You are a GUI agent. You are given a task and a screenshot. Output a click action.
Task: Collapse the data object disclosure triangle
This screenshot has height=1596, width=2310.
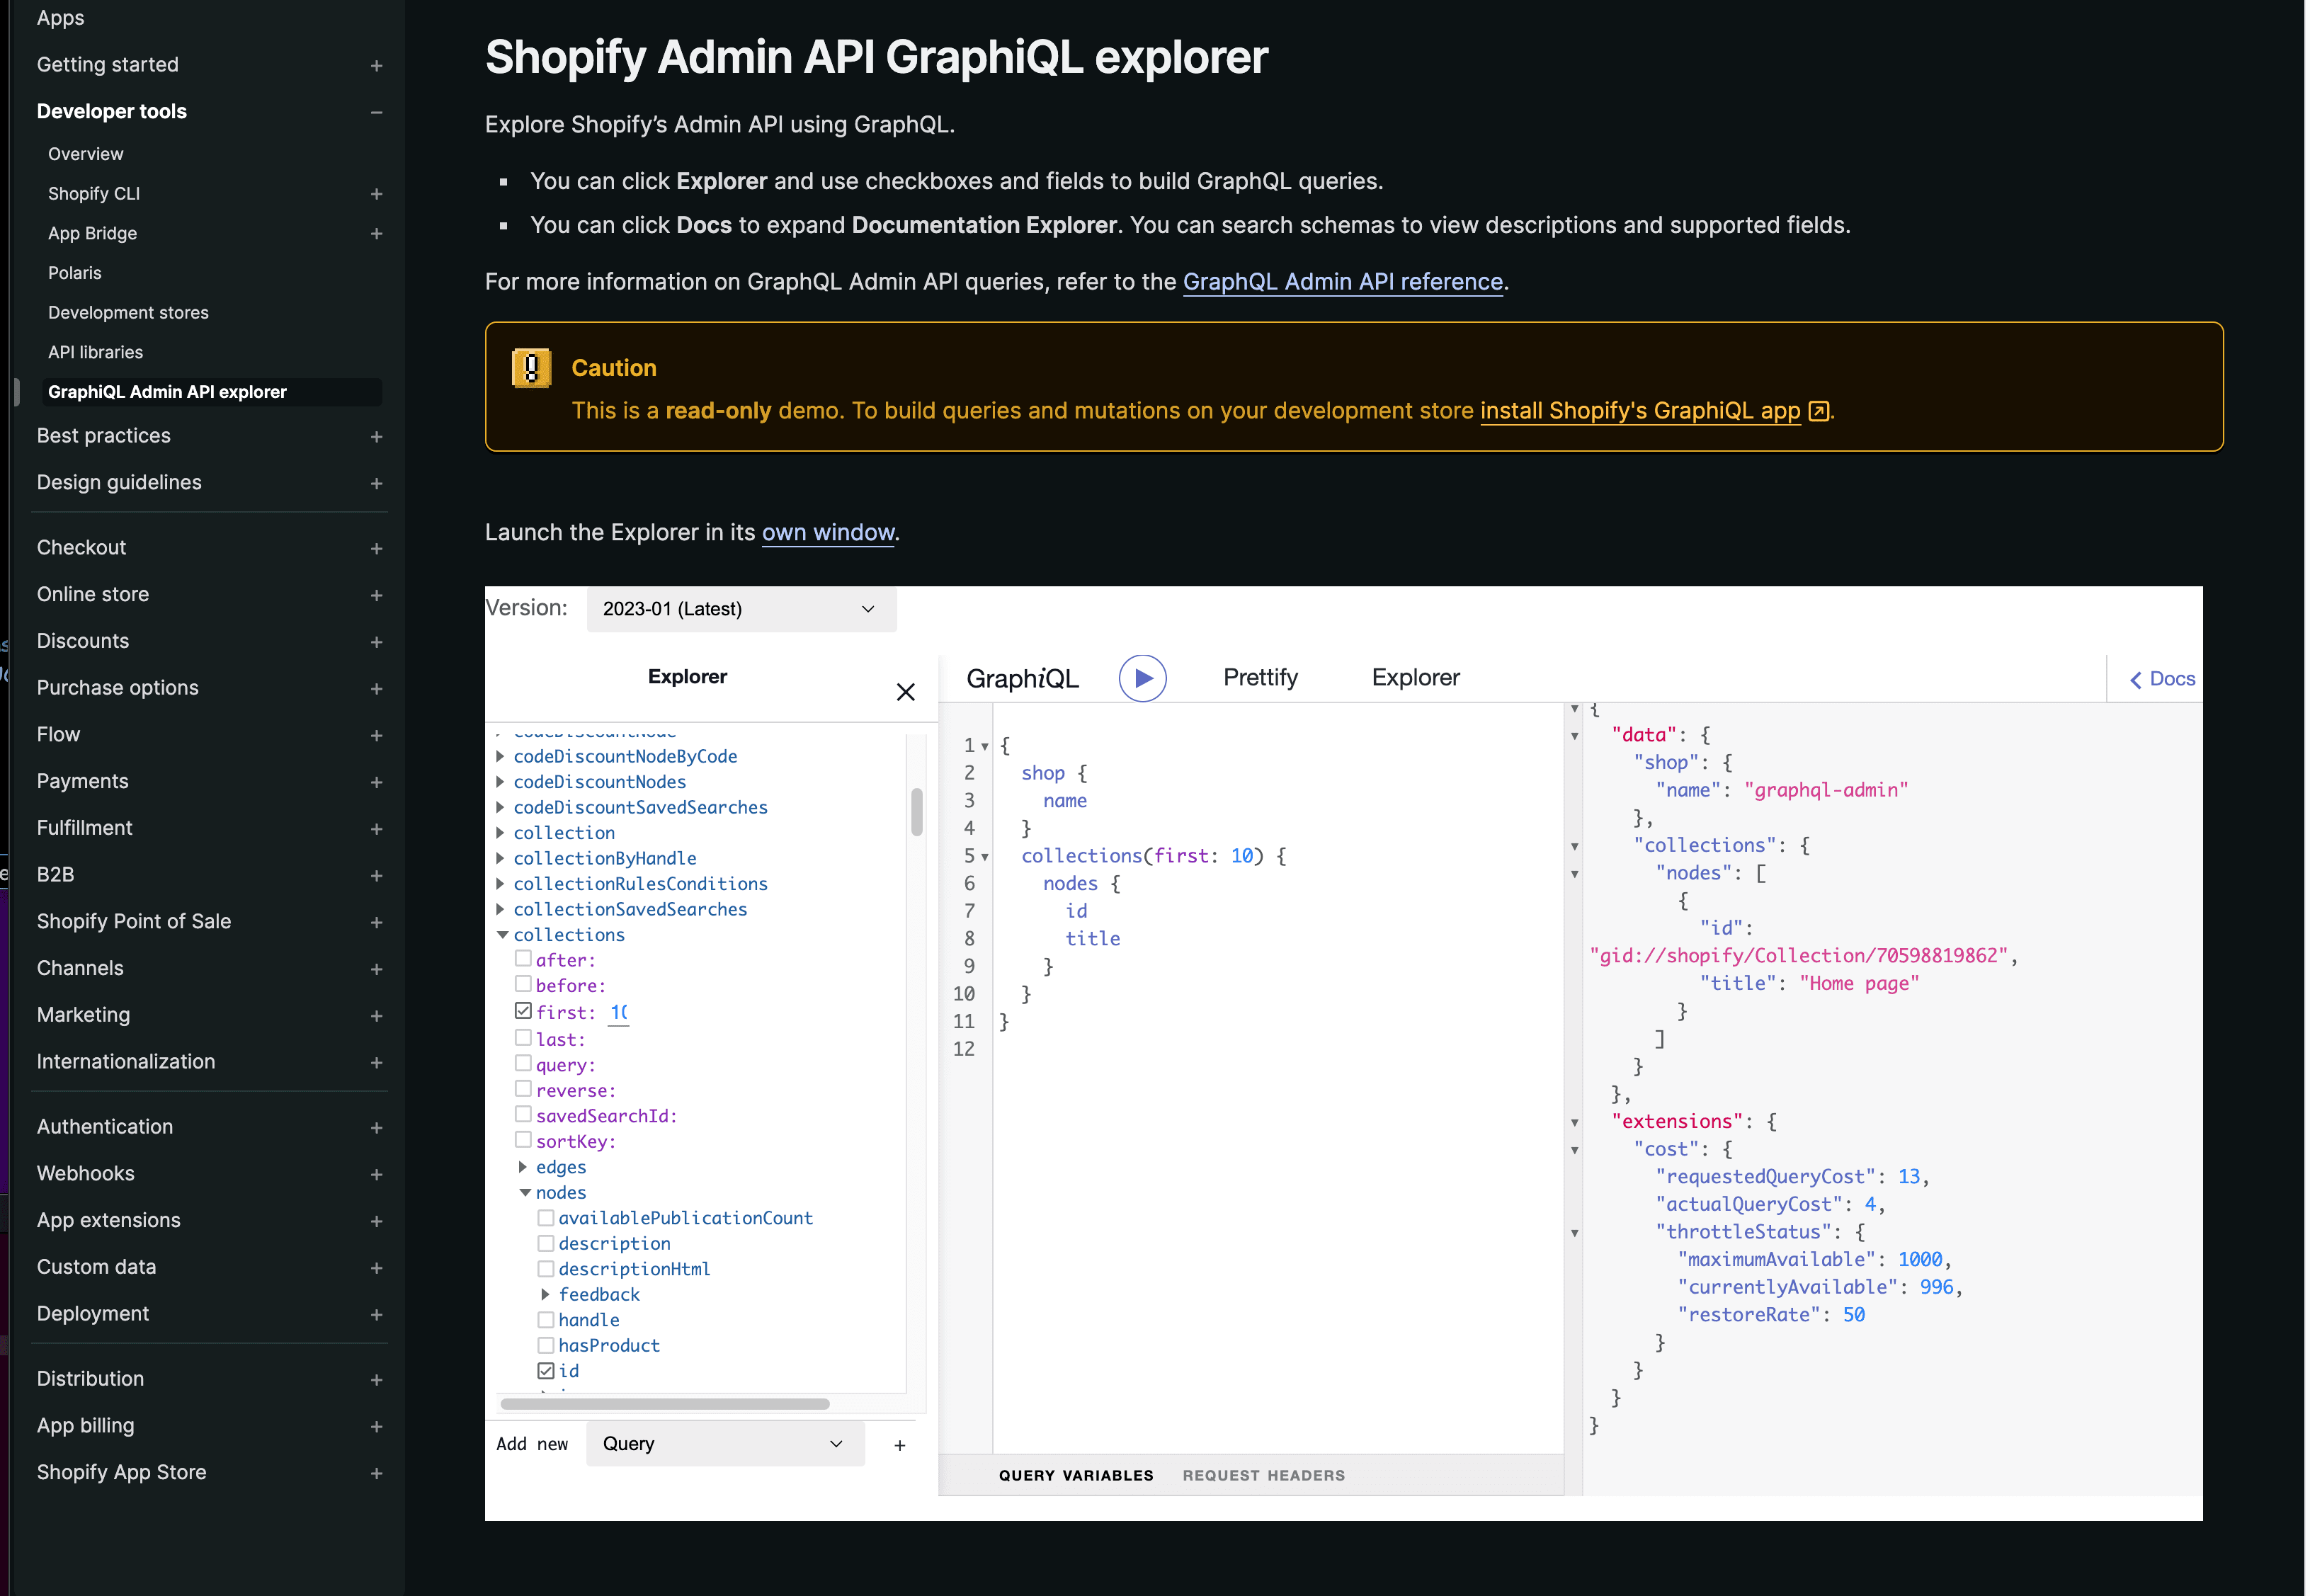[1575, 735]
